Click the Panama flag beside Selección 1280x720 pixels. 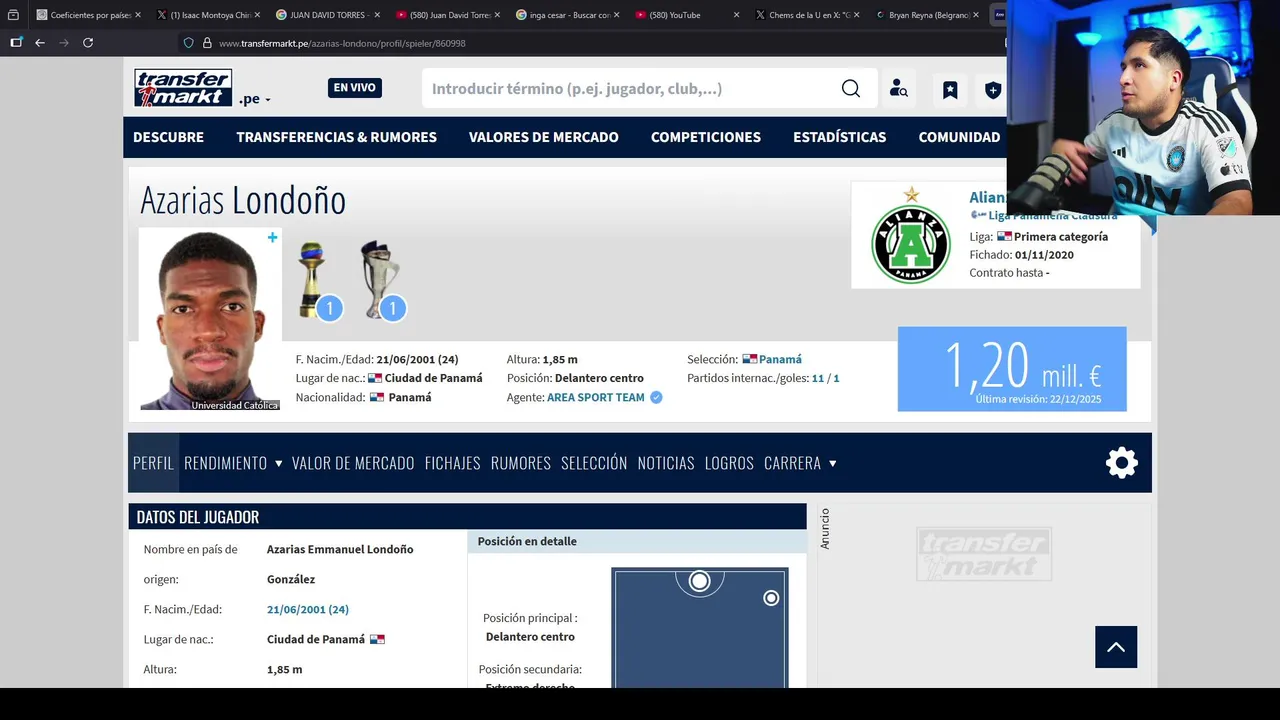click(749, 359)
